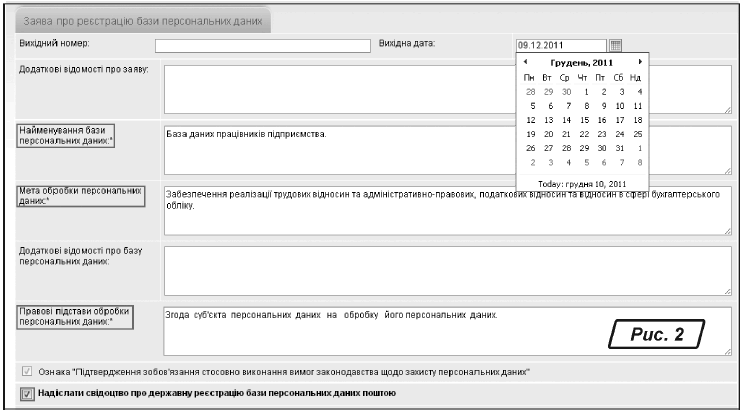Image resolution: width=744 pixels, height=413 pixels.
Task: Toggle 'Надіслати свідоцтво' postal delivery checkbox
Action: [26, 394]
